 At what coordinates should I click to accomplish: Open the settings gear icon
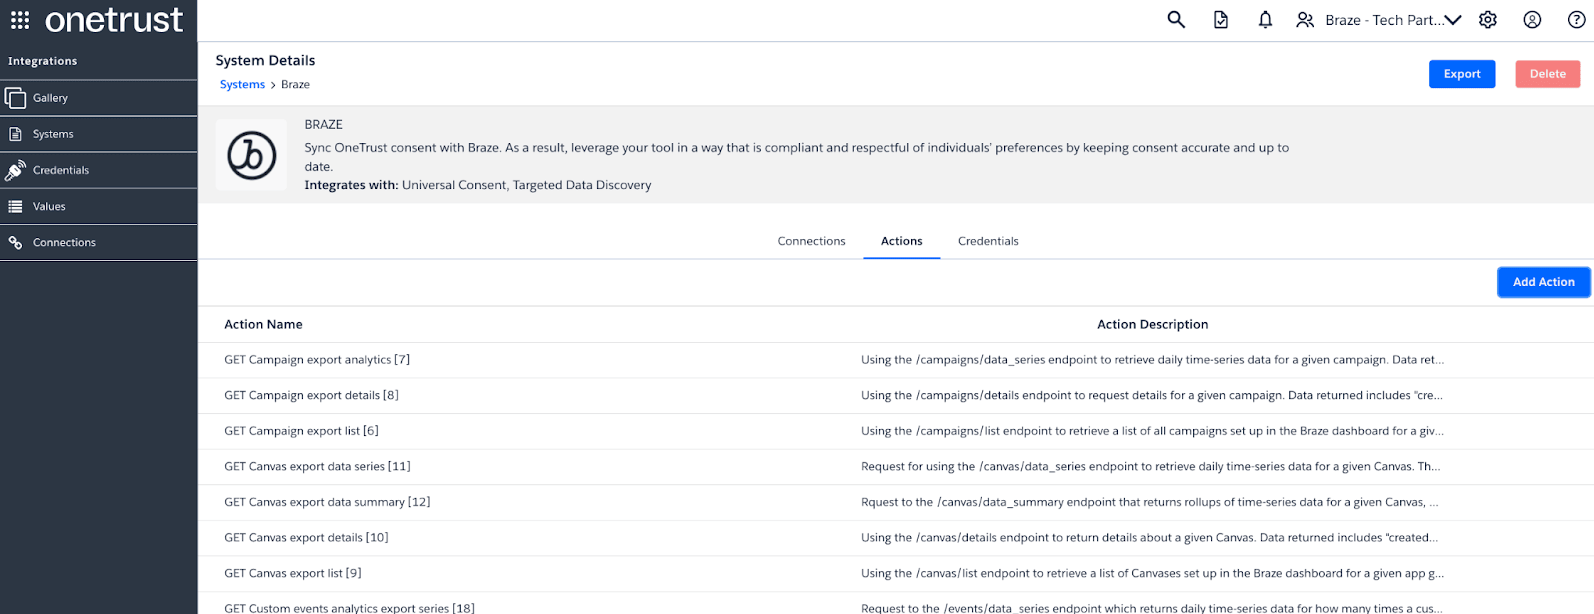click(x=1488, y=20)
